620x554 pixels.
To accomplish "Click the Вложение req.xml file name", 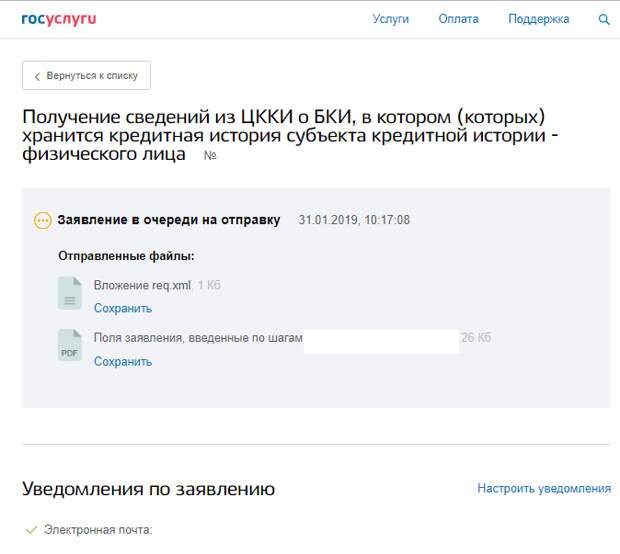I will pos(142,285).
